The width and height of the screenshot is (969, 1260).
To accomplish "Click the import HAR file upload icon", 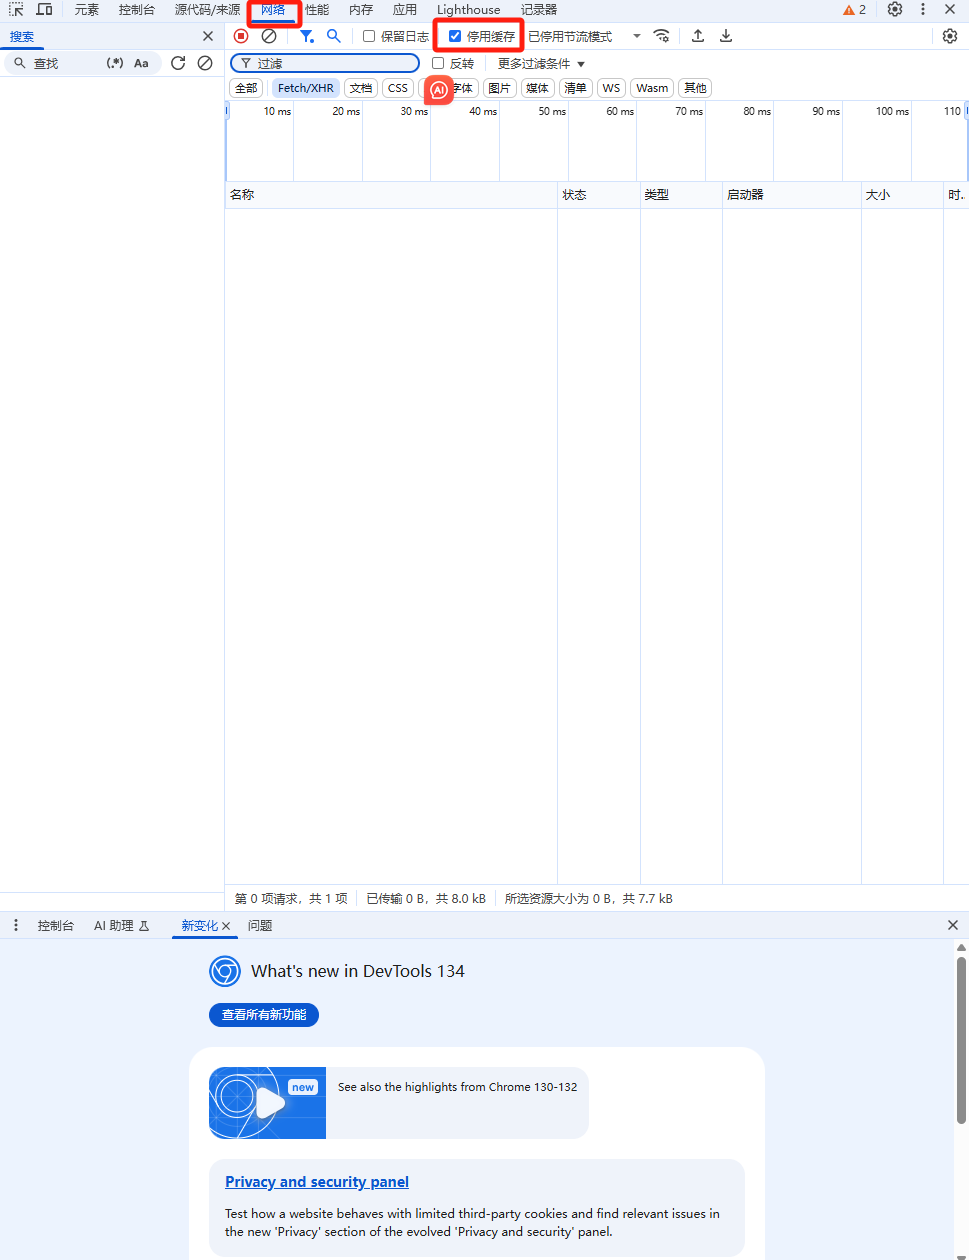I will point(698,36).
